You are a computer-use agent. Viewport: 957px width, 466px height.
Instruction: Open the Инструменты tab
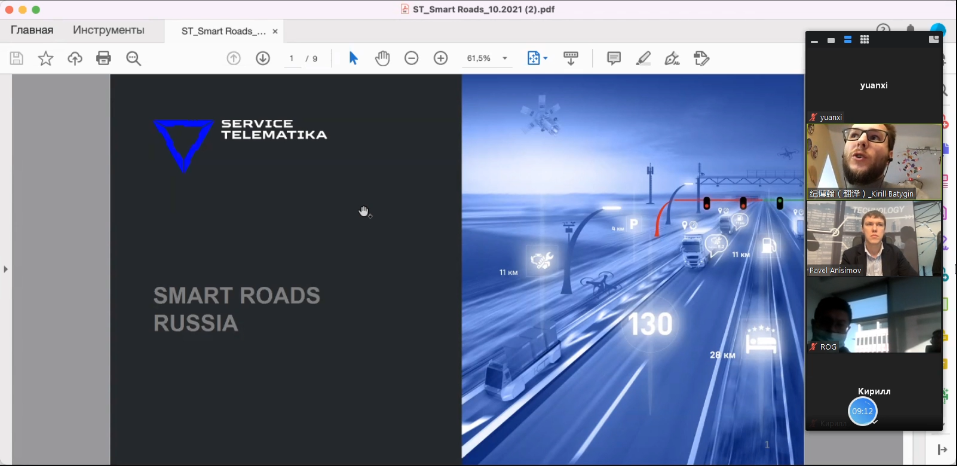point(108,30)
